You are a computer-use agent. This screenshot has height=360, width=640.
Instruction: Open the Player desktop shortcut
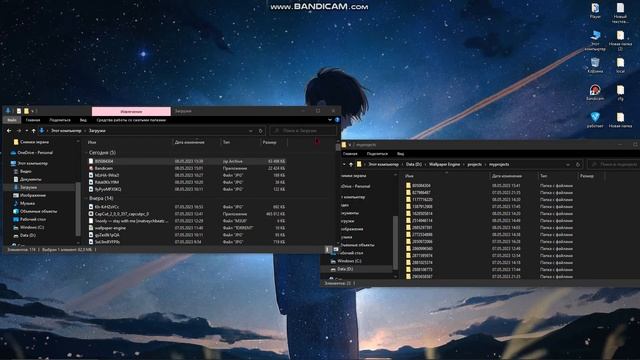click(x=595, y=11)
